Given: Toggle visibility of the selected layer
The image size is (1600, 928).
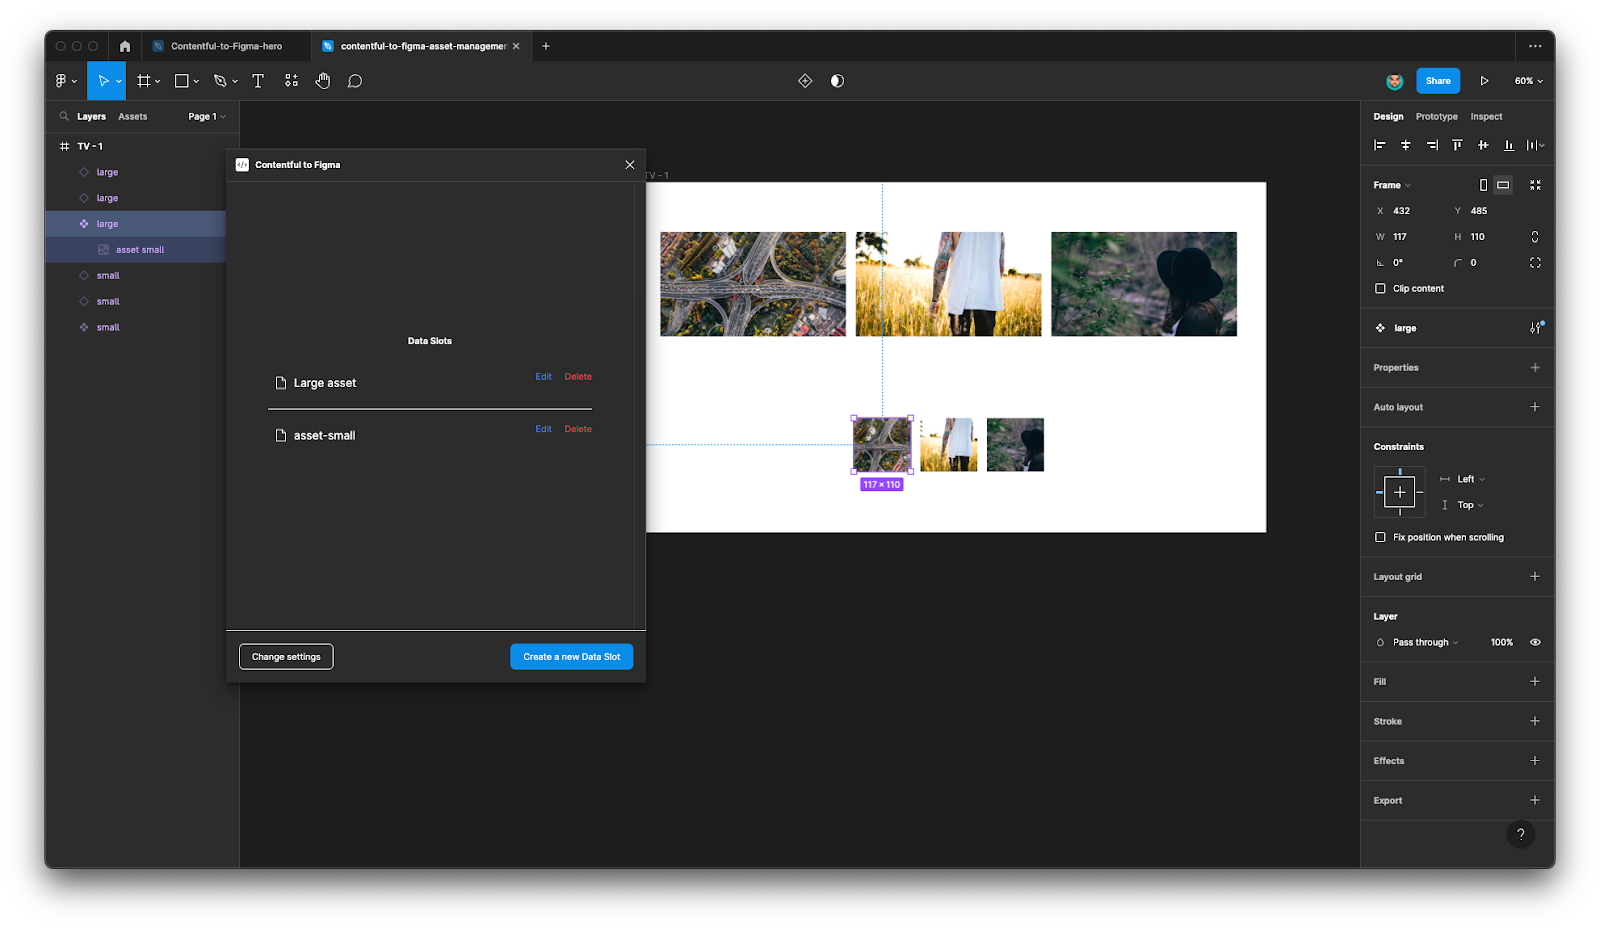Looking at the screenshot, I should [1534, 642].
